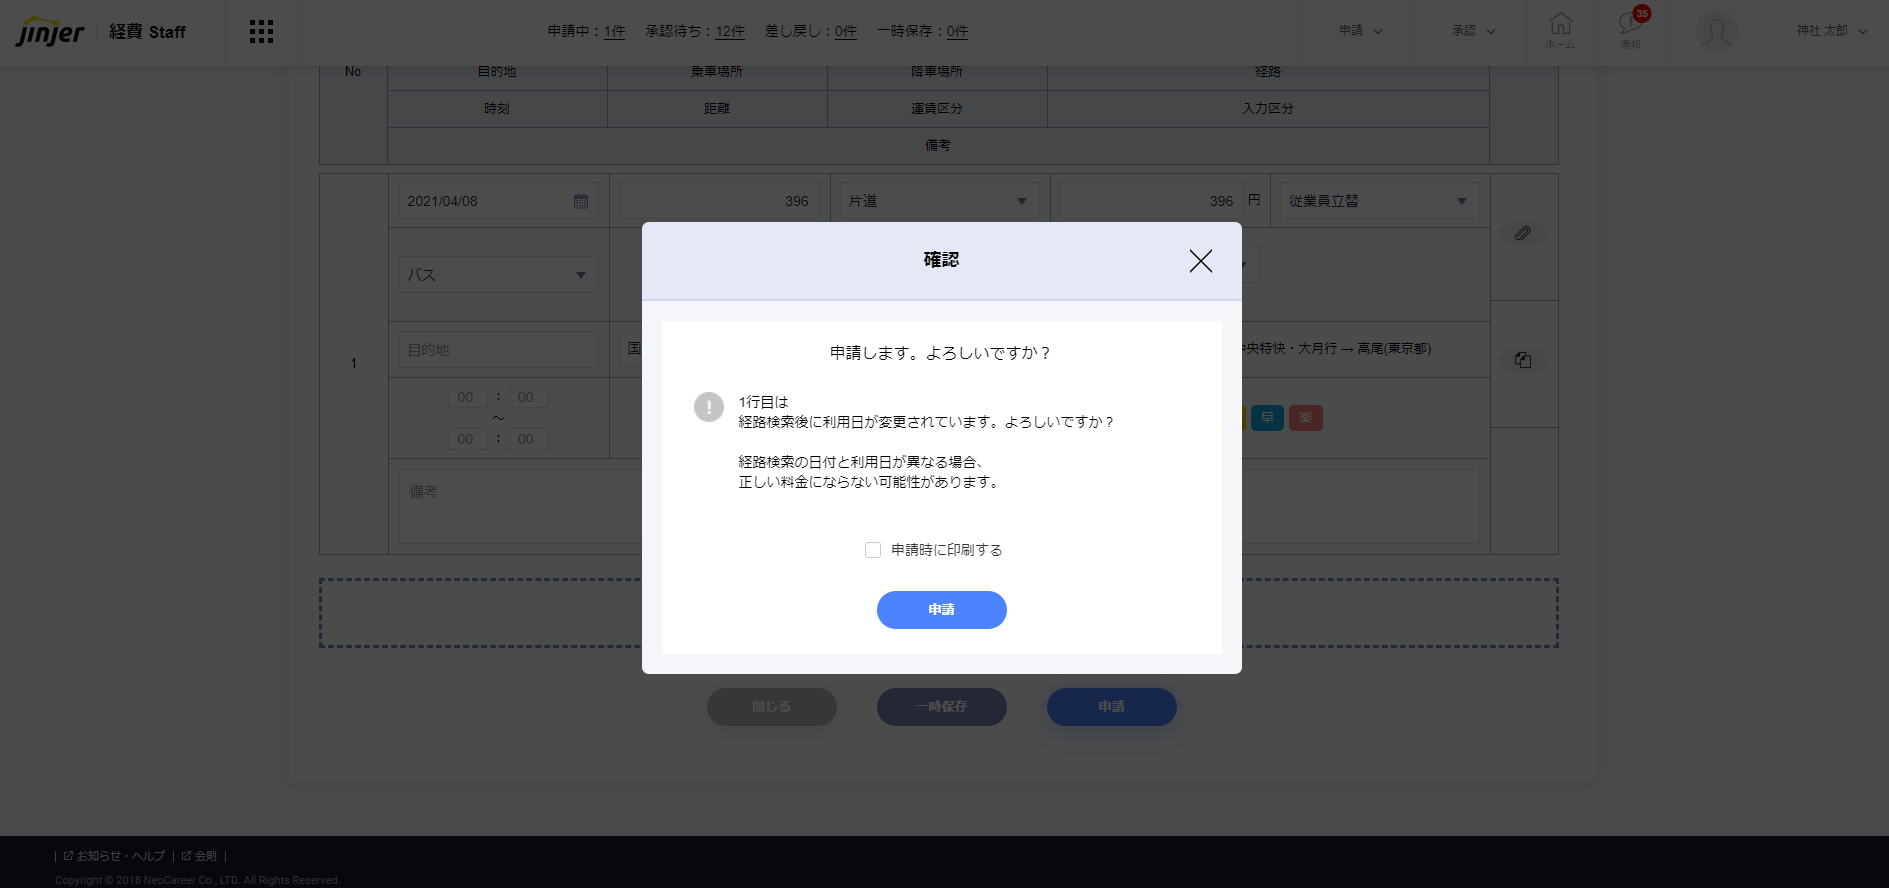Open the 神社 太郎 account menu
The image size is (1889, 888).
[1831, 31]
